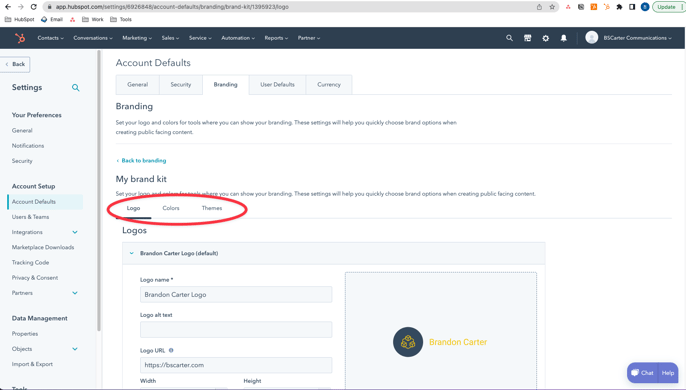Open the settings gear icon
The width and height of the screenshot is (686, 390).
pos(546,38)
